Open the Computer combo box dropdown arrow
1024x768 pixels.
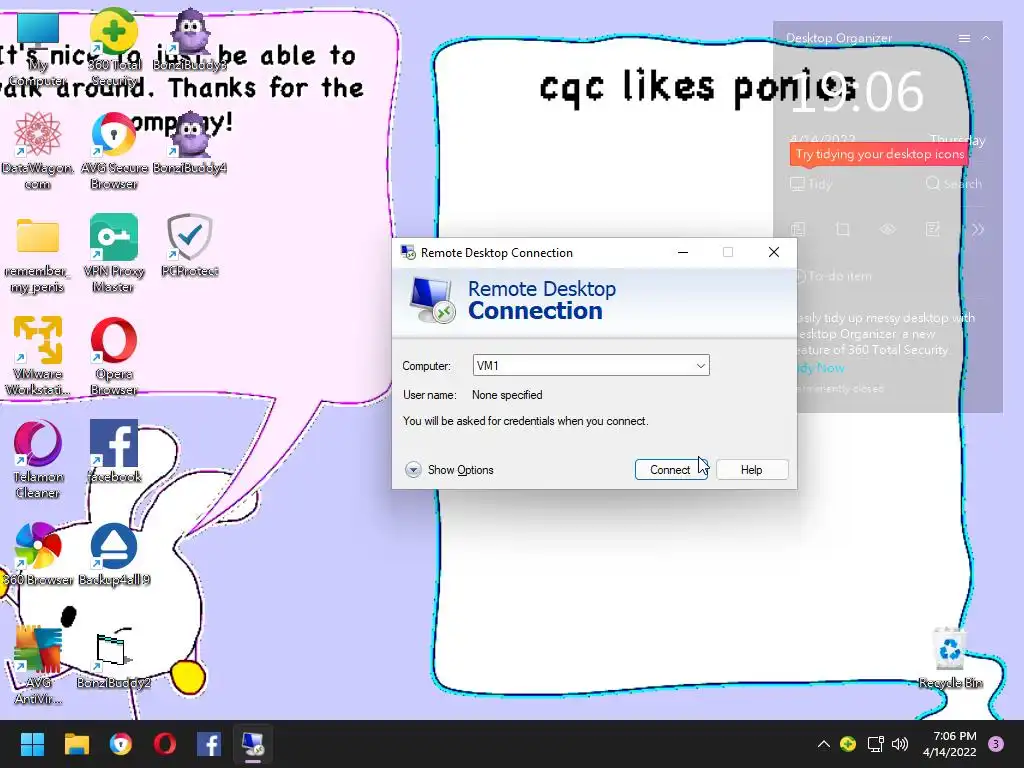pos(701,366)
